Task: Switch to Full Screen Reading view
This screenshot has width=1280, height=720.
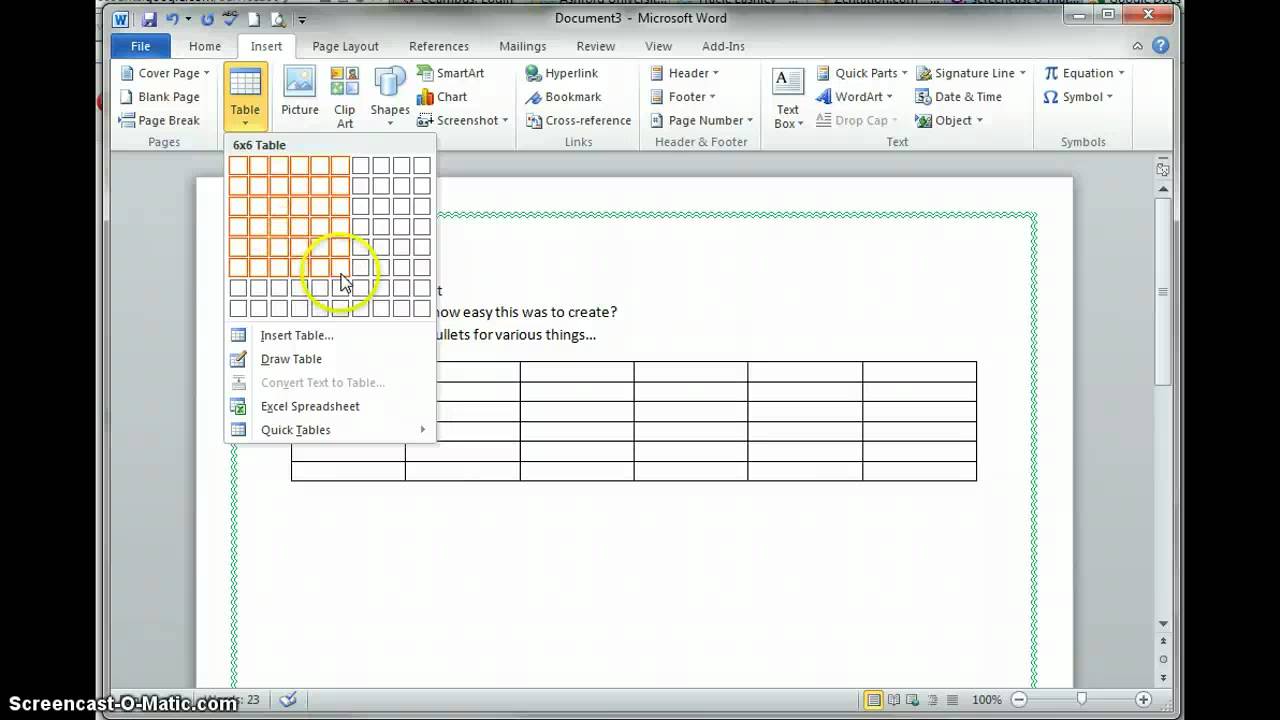Action: coord(894,700)
